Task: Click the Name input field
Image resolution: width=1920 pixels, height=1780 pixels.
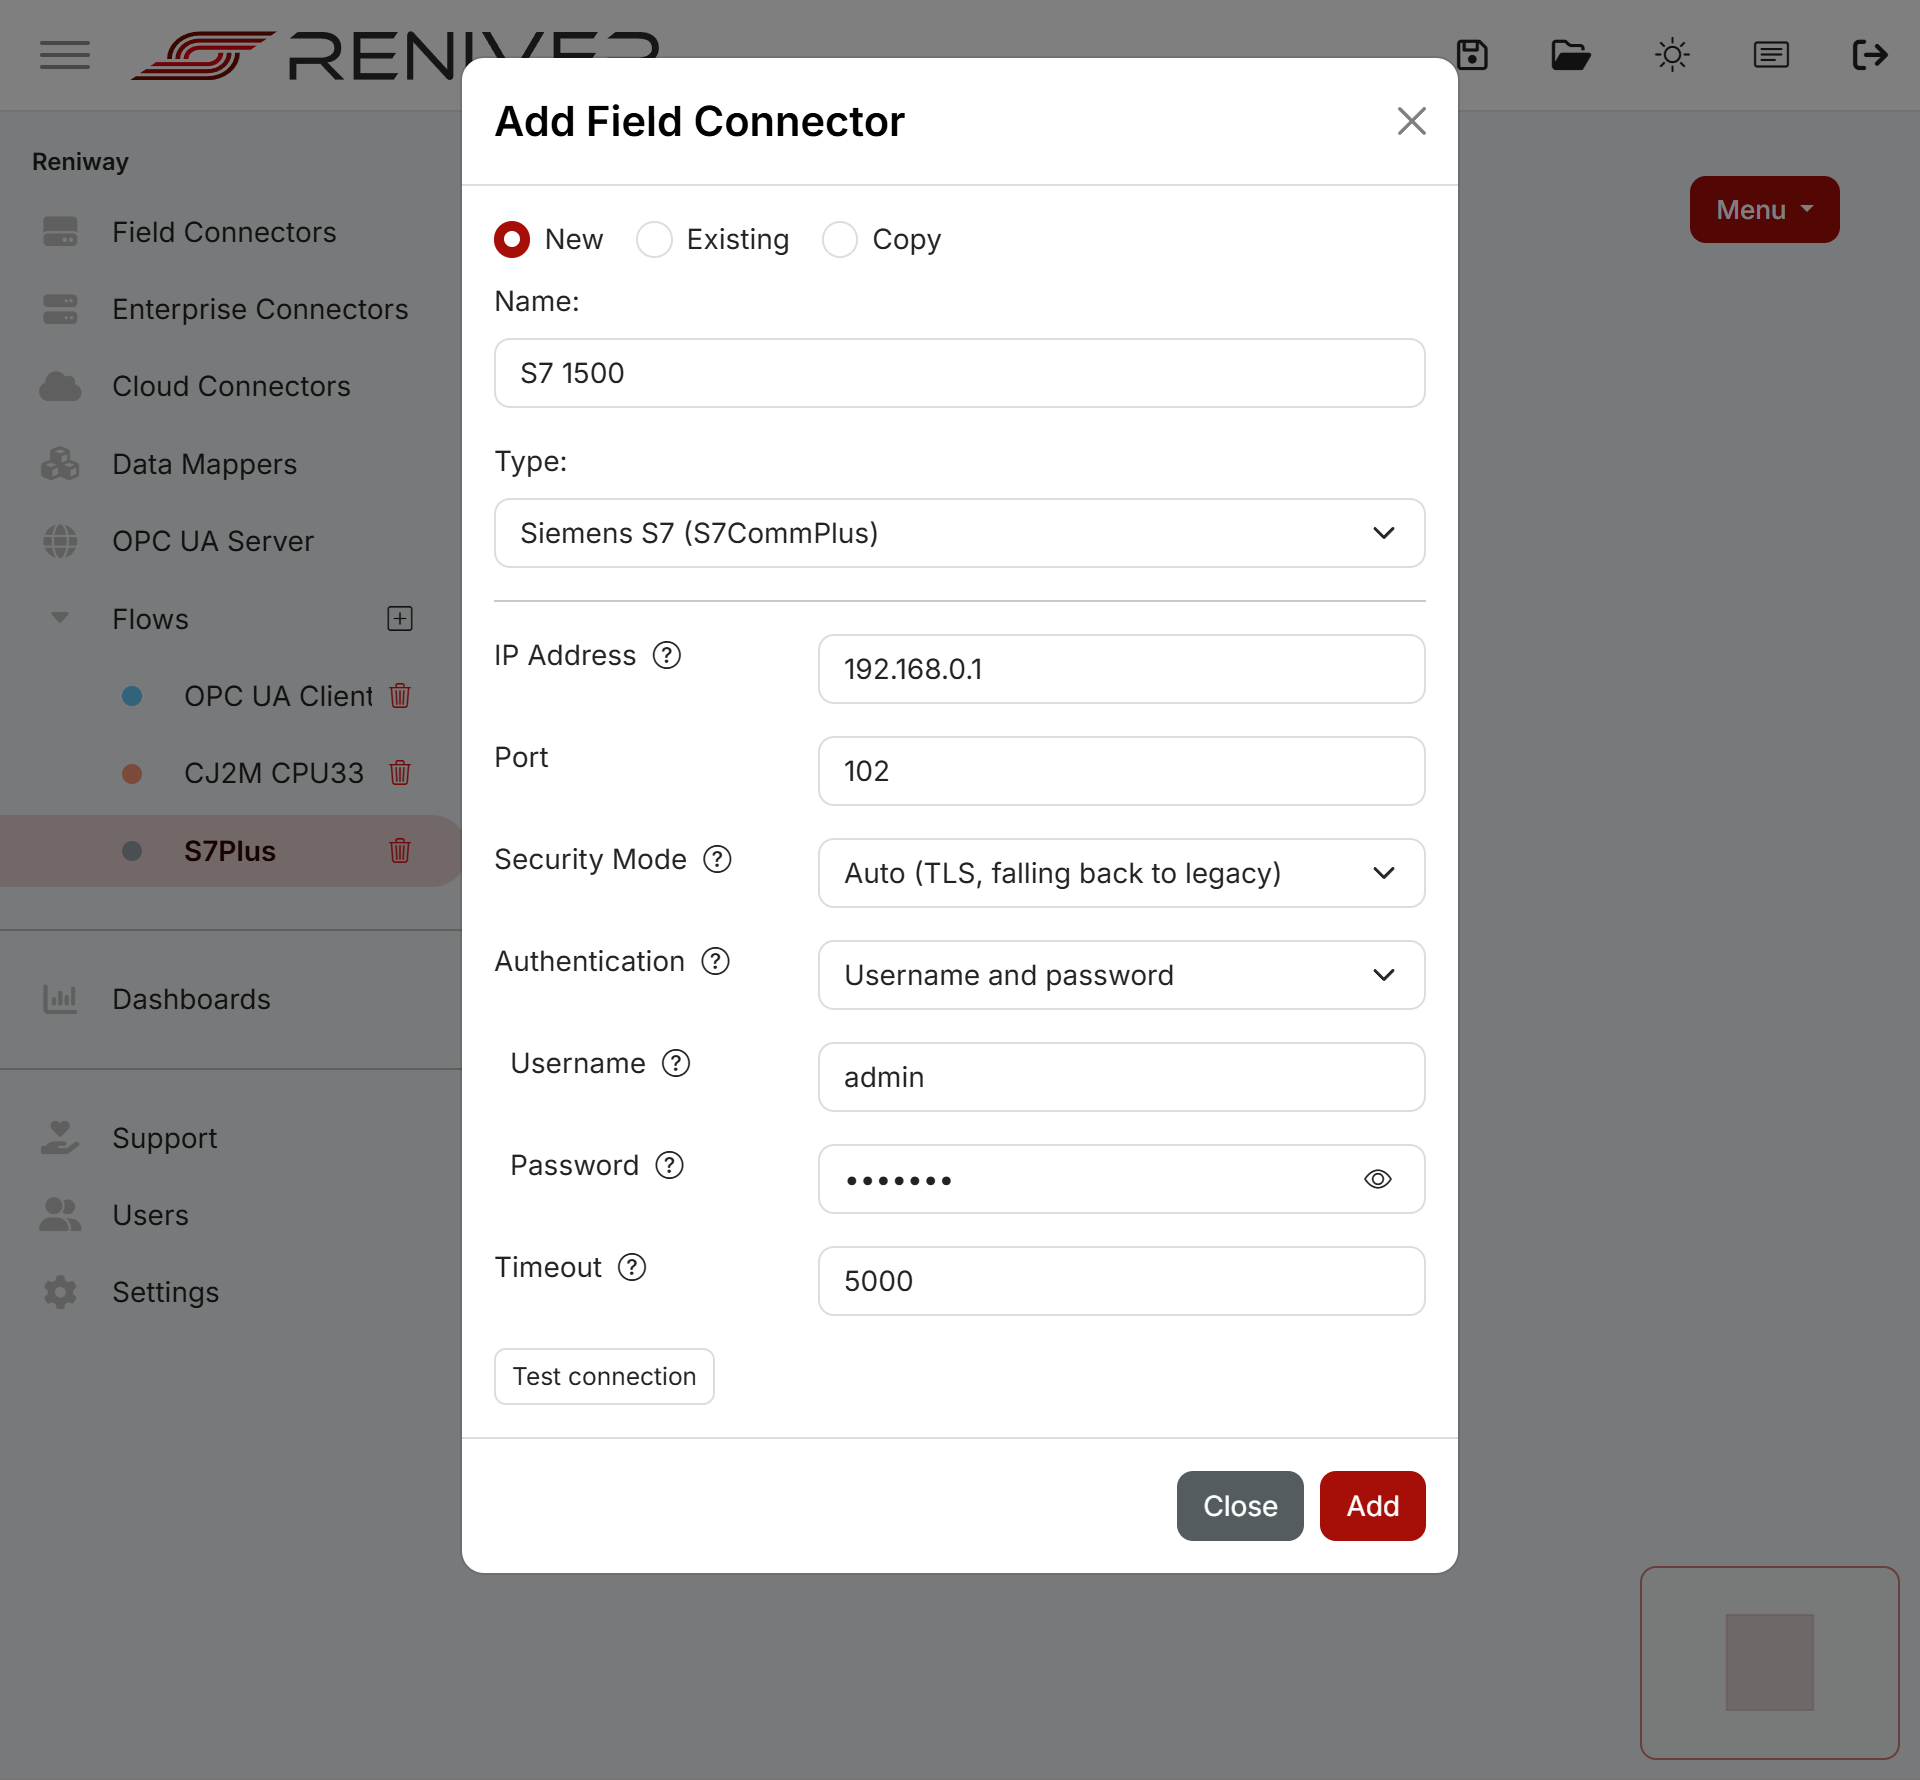Action: [960, 373]
